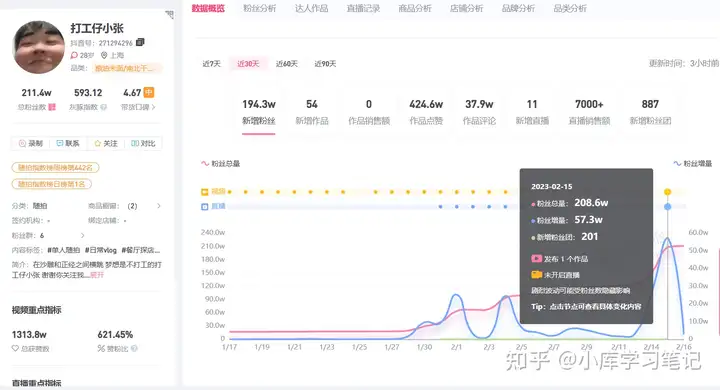Expand 商品橱窗 (2) chevron
The image size is (720, 390).
click(x=159, y=206)
